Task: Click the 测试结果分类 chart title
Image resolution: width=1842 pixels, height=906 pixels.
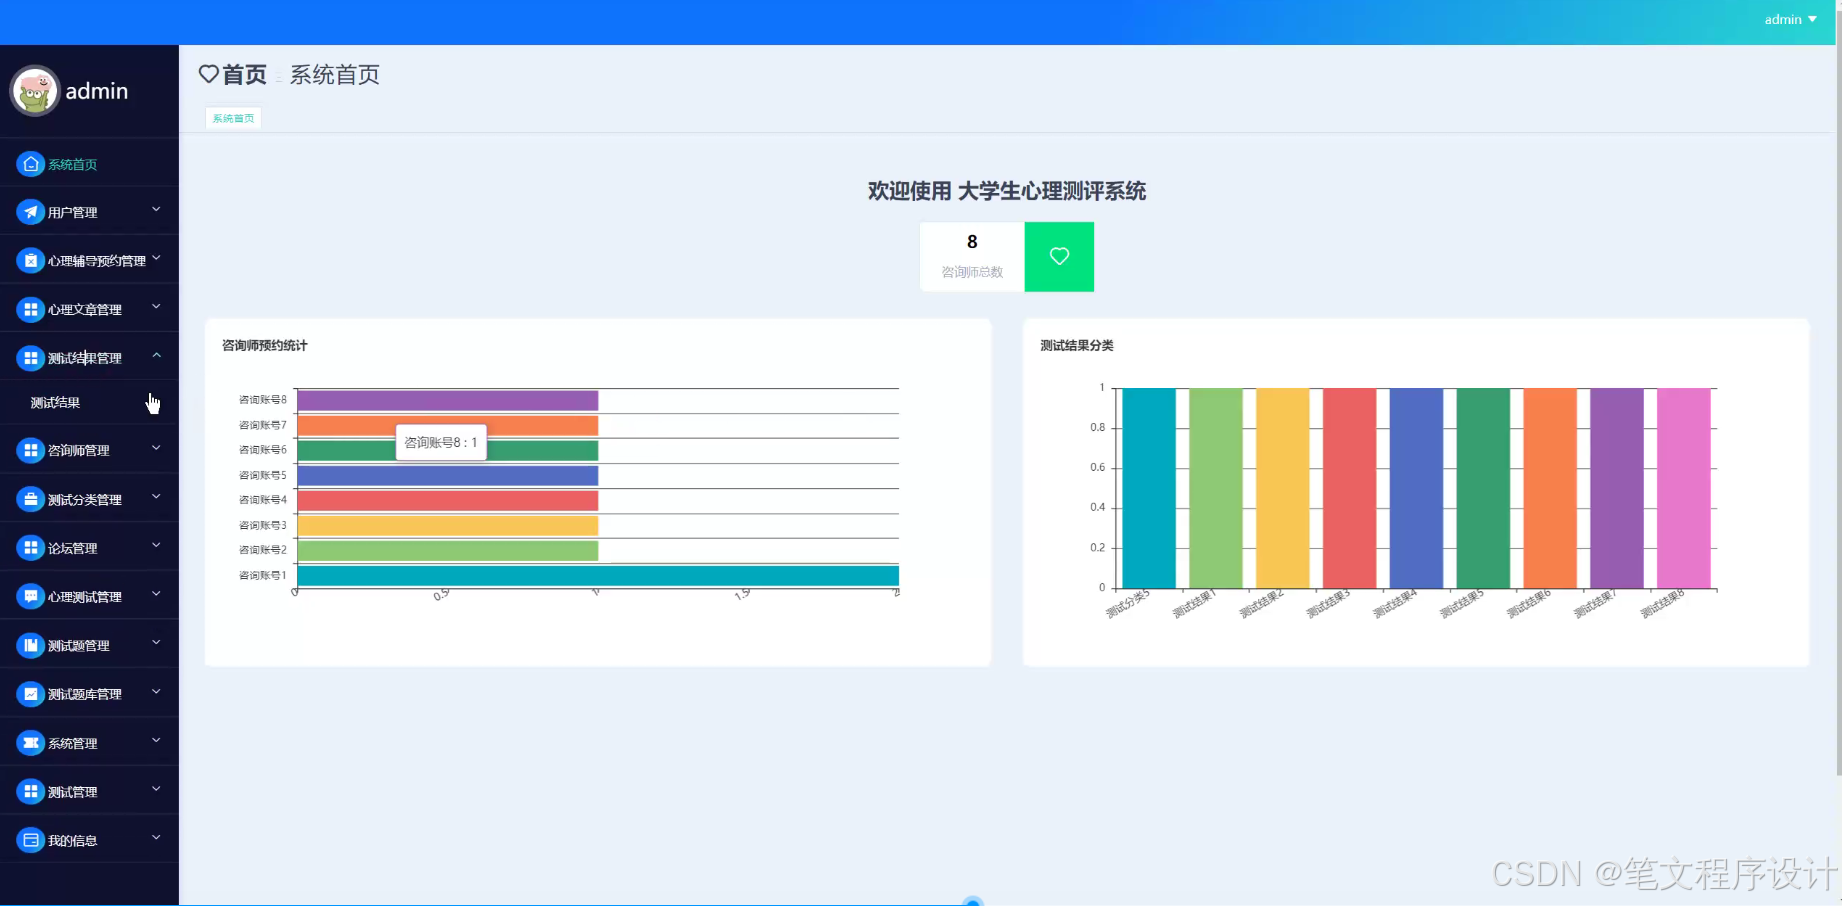Action: 1077,346
